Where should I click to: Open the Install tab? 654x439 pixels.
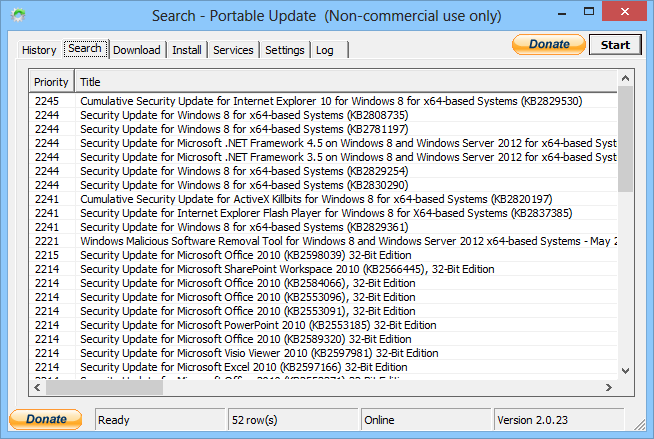(187, 50)
